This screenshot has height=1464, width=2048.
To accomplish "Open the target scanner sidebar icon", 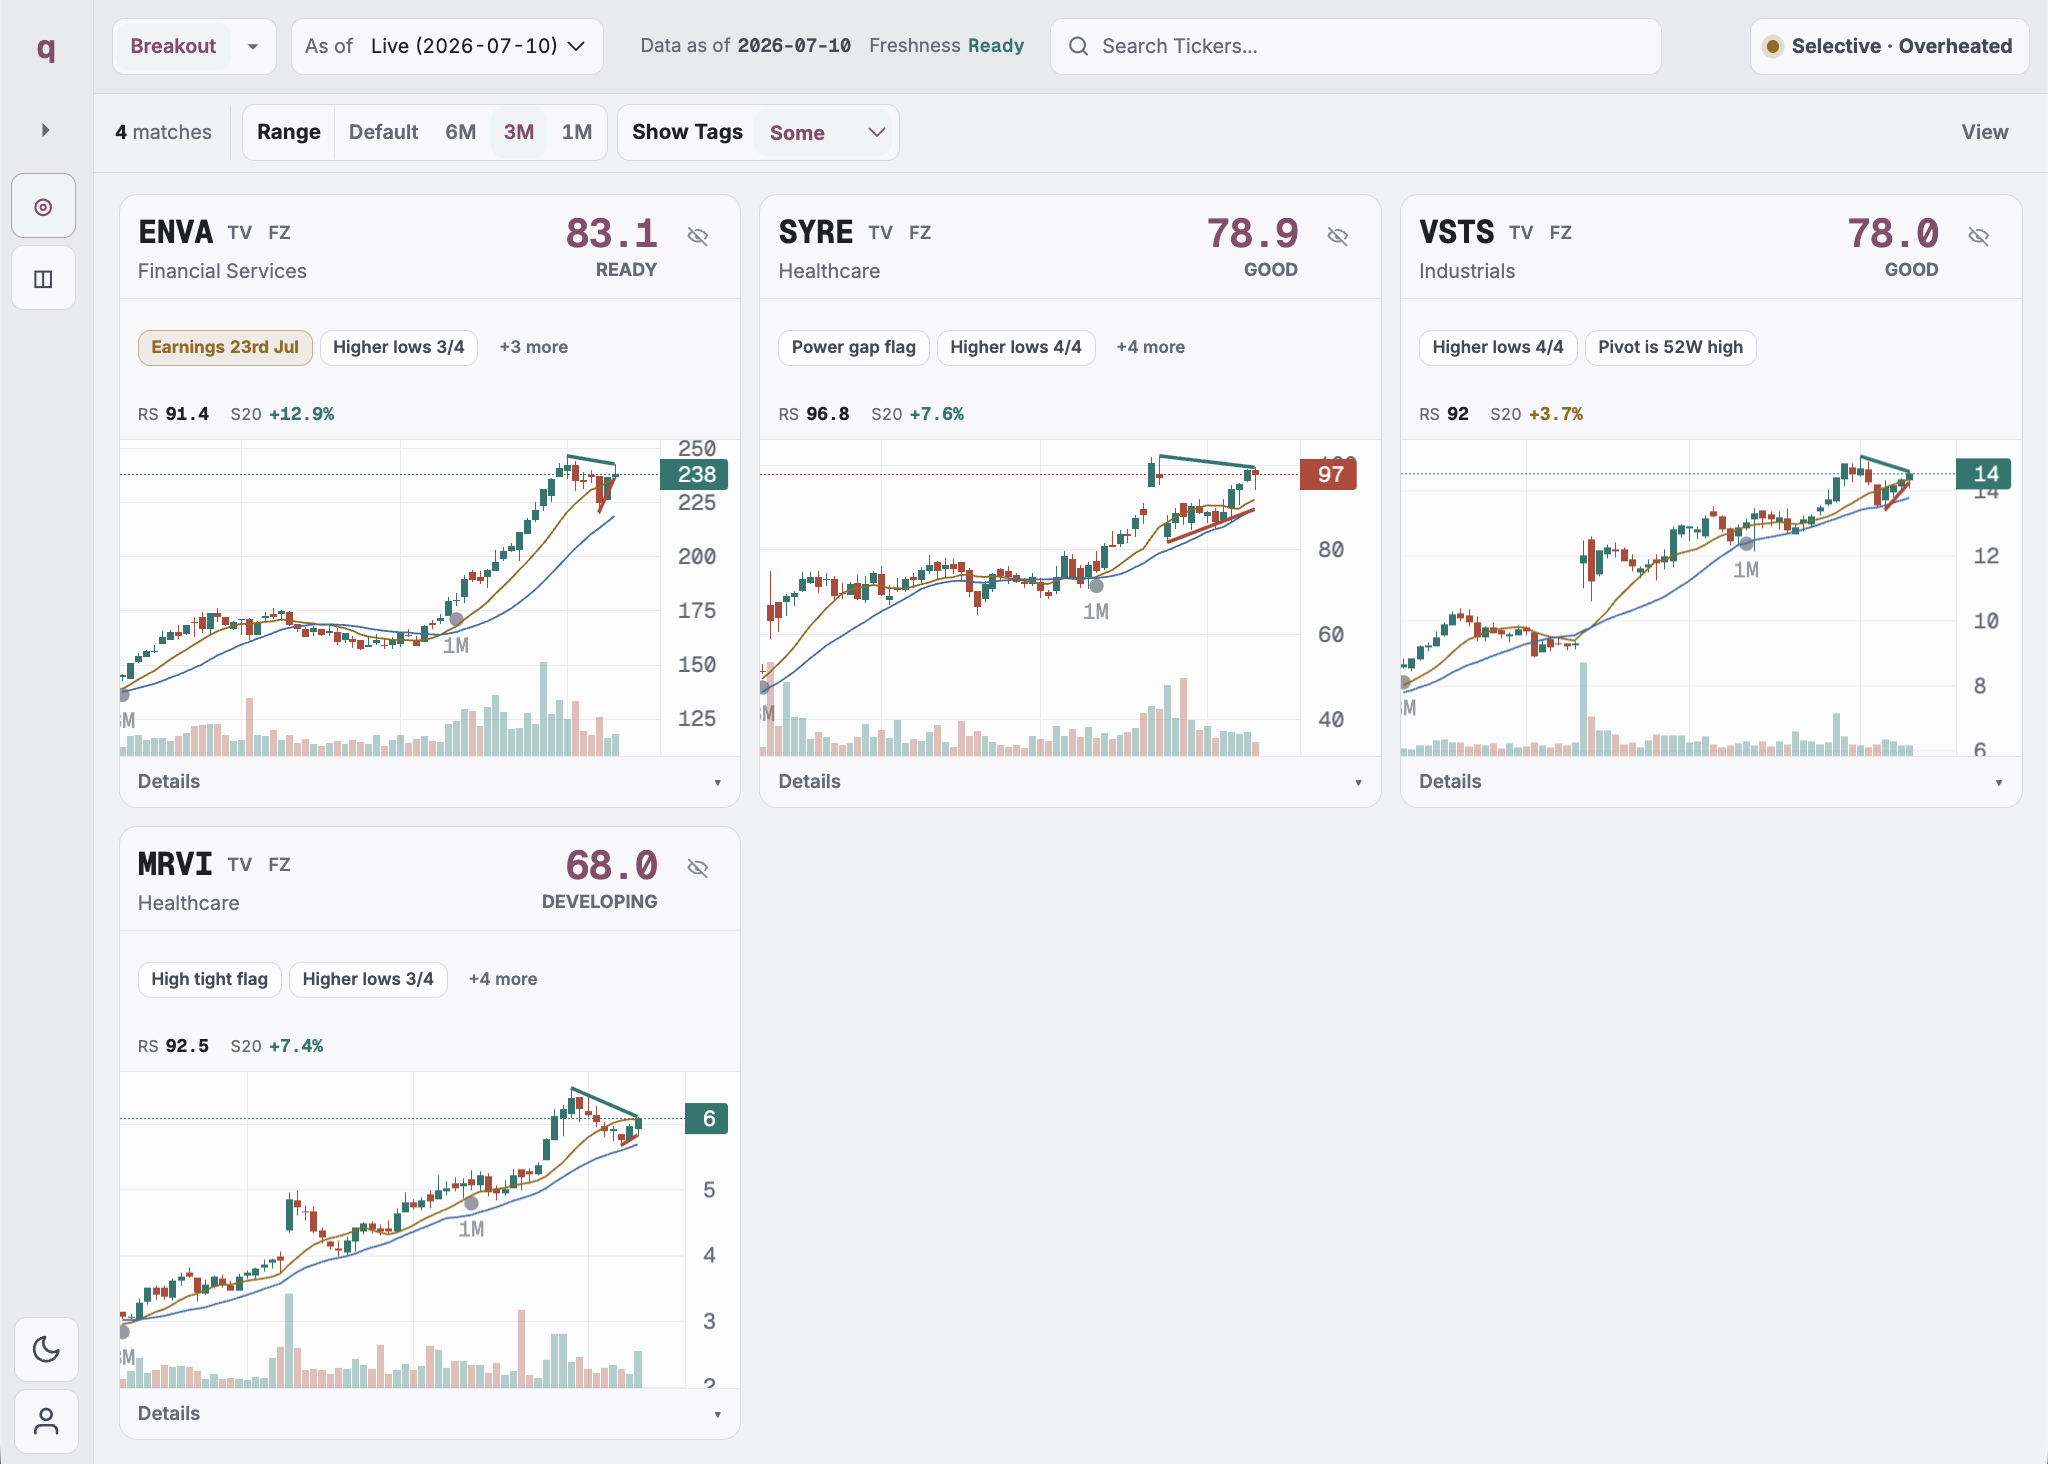I will [43, 207].
